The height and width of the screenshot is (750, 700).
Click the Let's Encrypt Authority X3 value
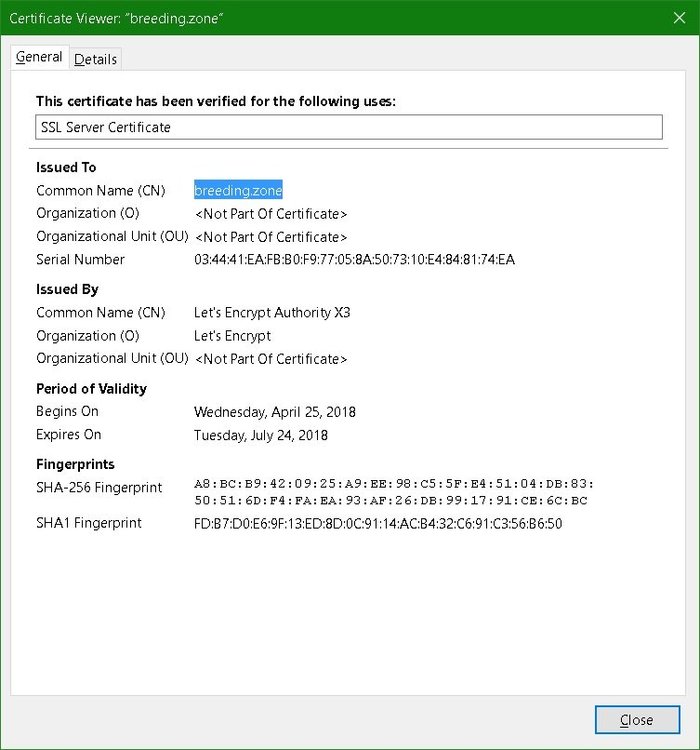pos(272,313)
